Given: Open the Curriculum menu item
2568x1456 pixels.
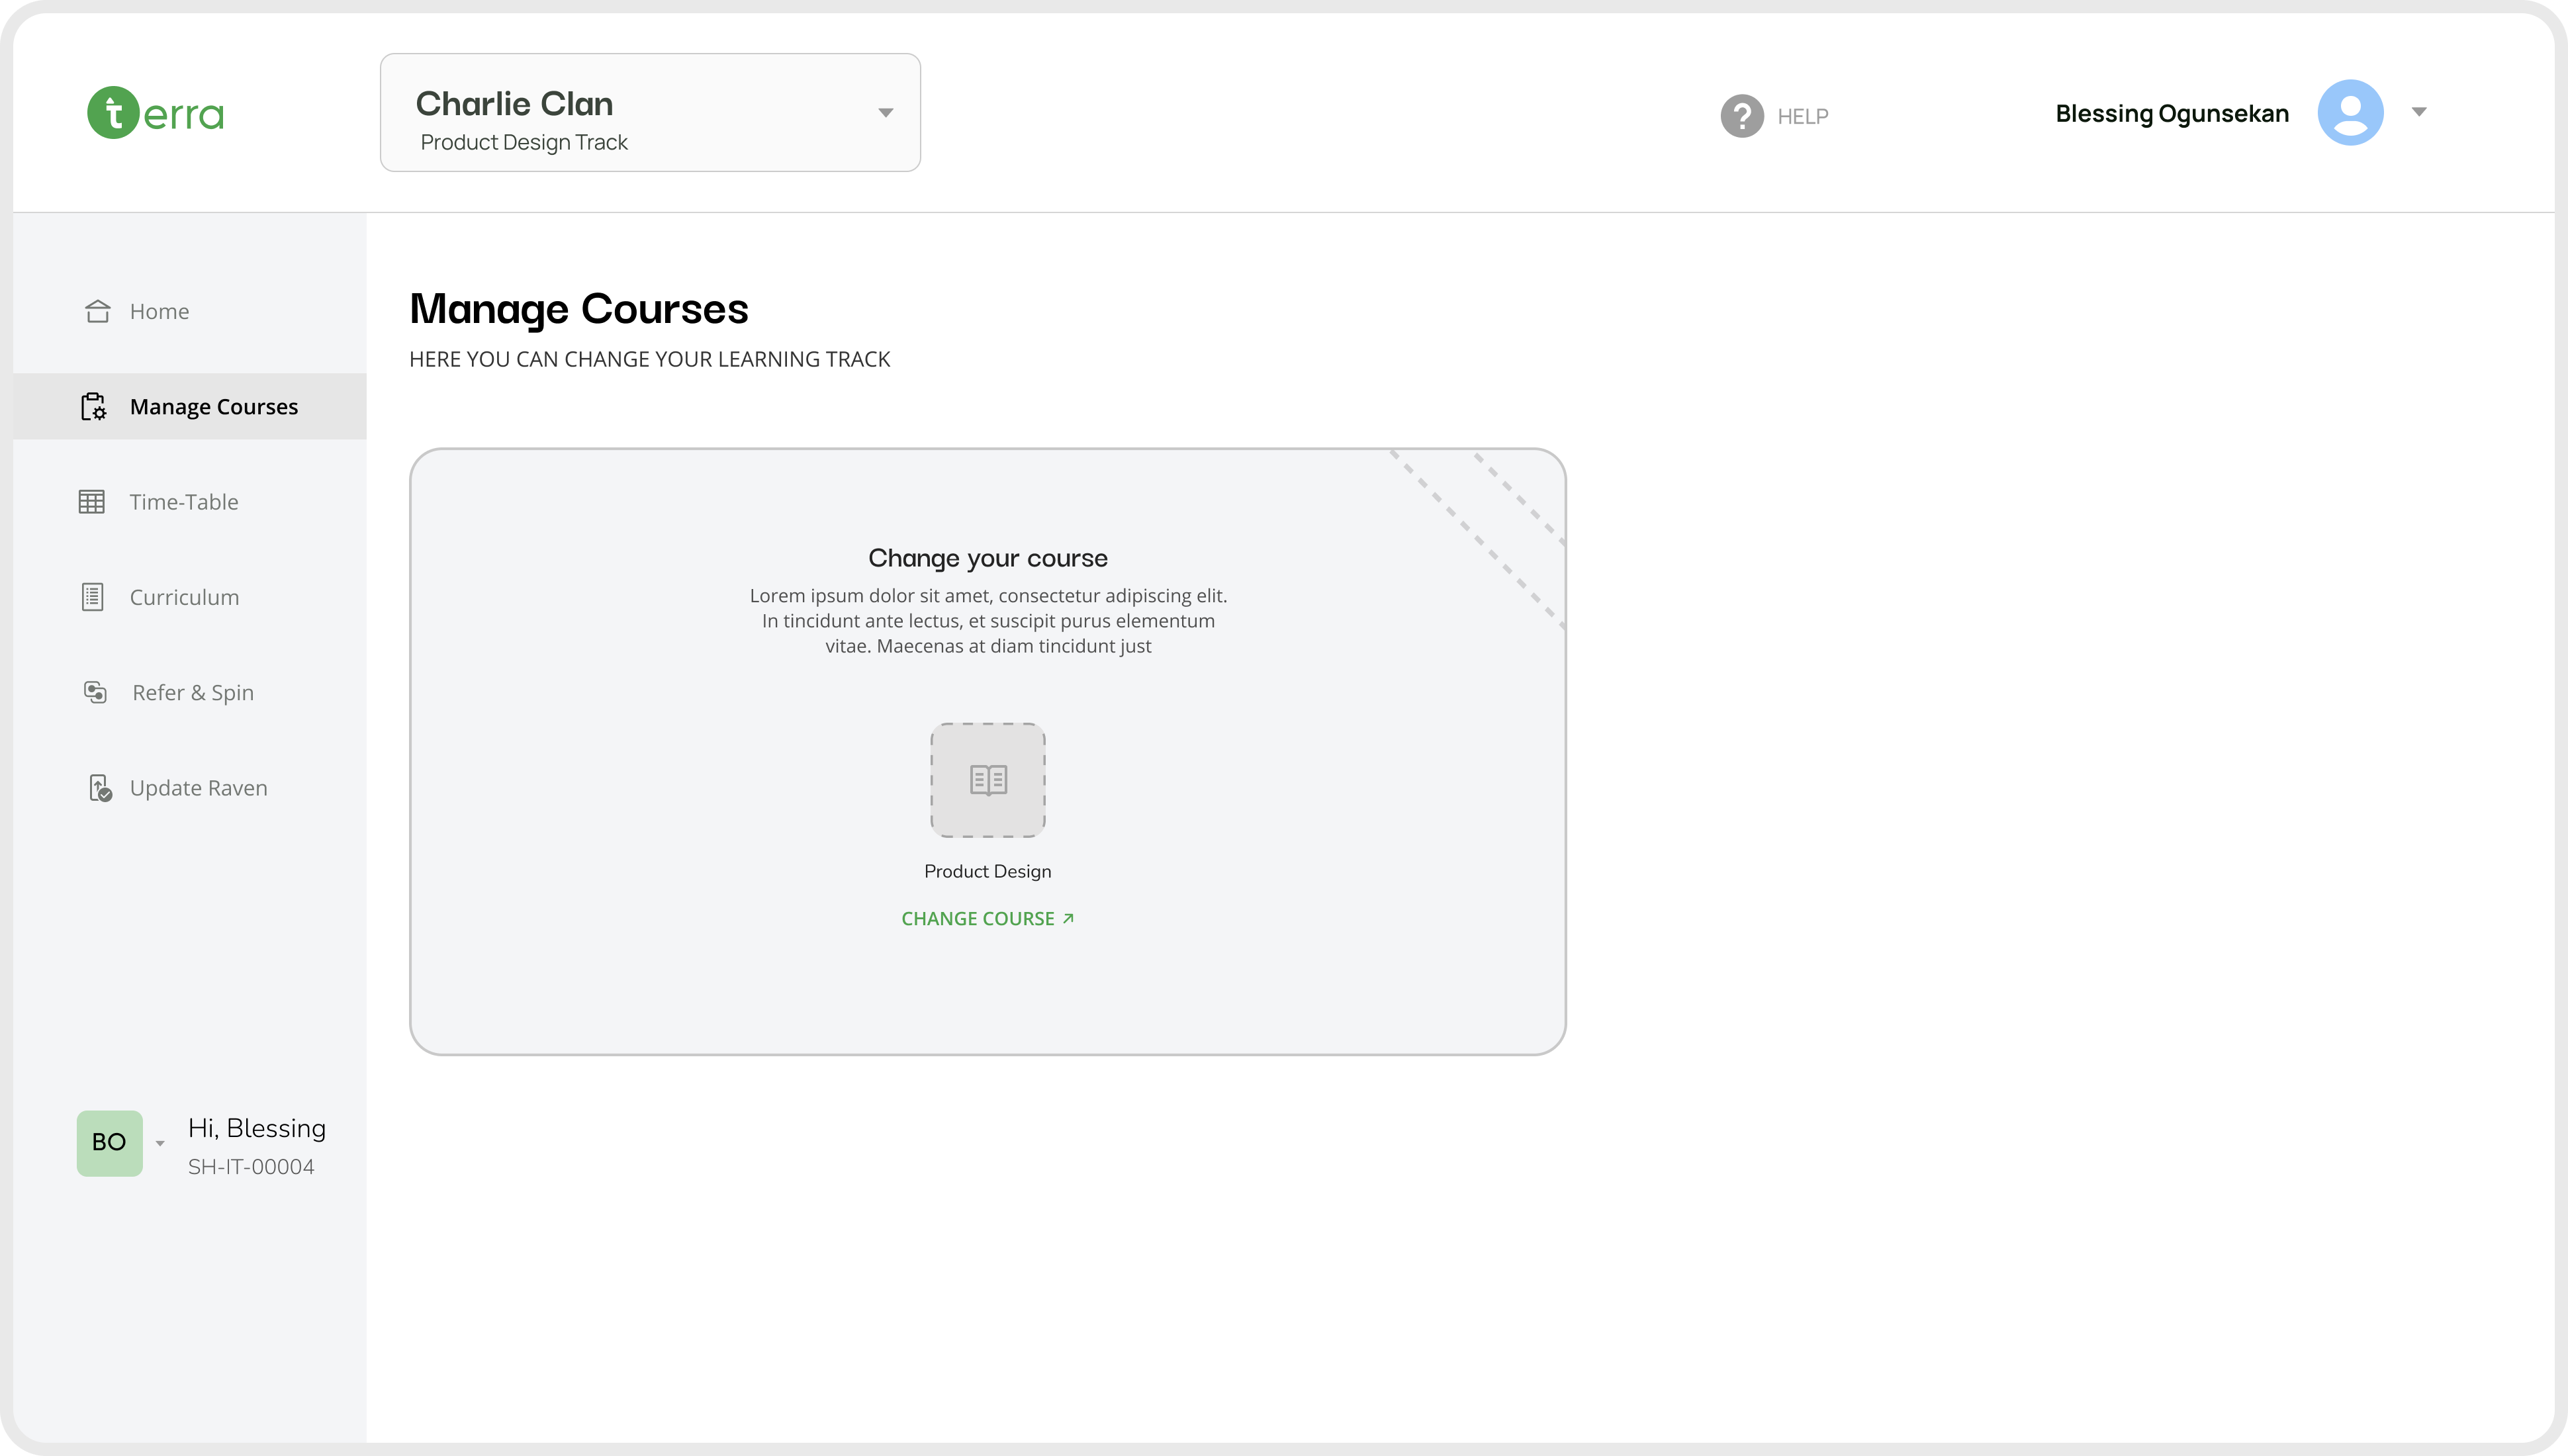Looking at the screenshot, I should pos(184,597).
